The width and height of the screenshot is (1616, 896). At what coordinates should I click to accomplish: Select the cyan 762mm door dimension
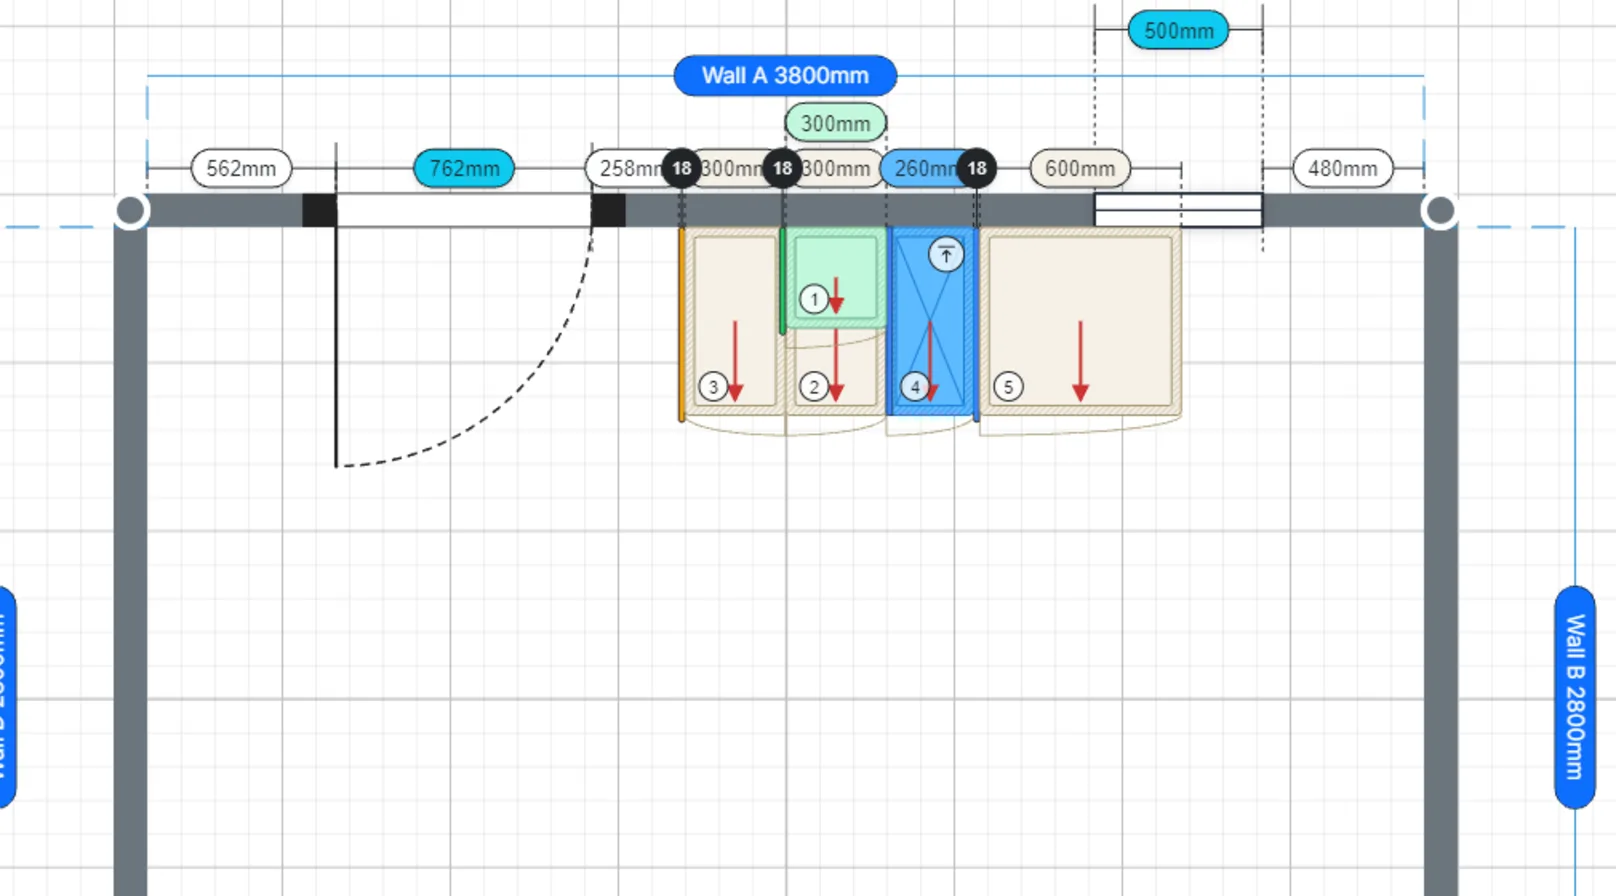[x=464, y=168]
